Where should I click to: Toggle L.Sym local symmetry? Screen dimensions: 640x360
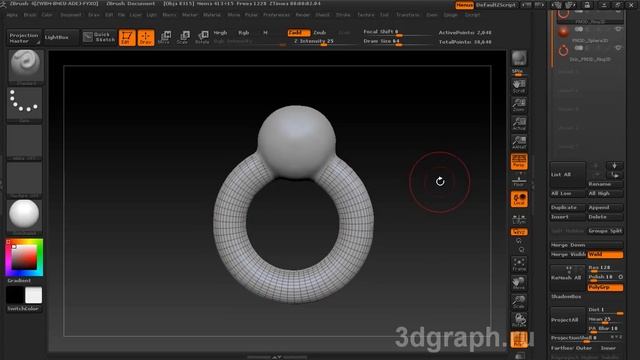coord(519,219)
